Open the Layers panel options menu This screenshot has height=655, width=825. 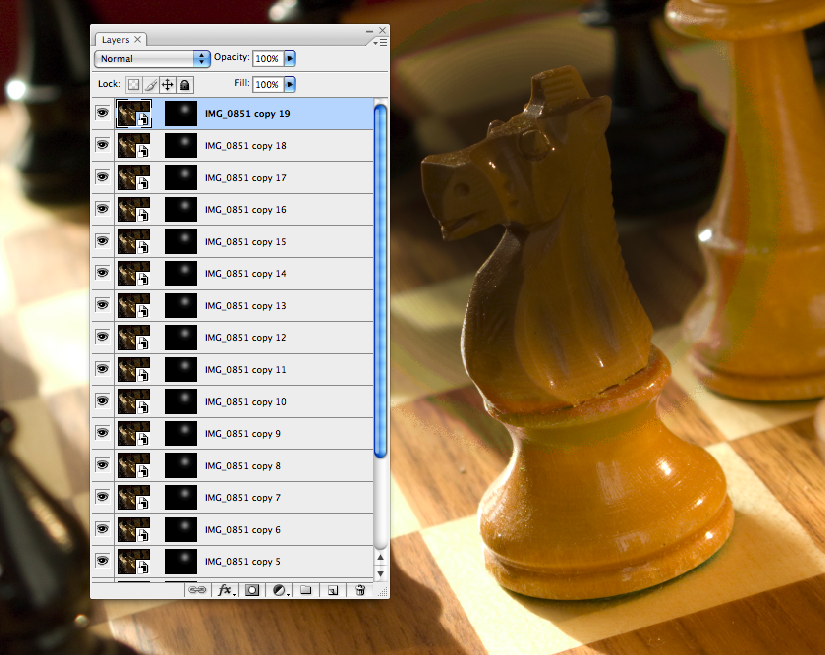coord(380,42)
